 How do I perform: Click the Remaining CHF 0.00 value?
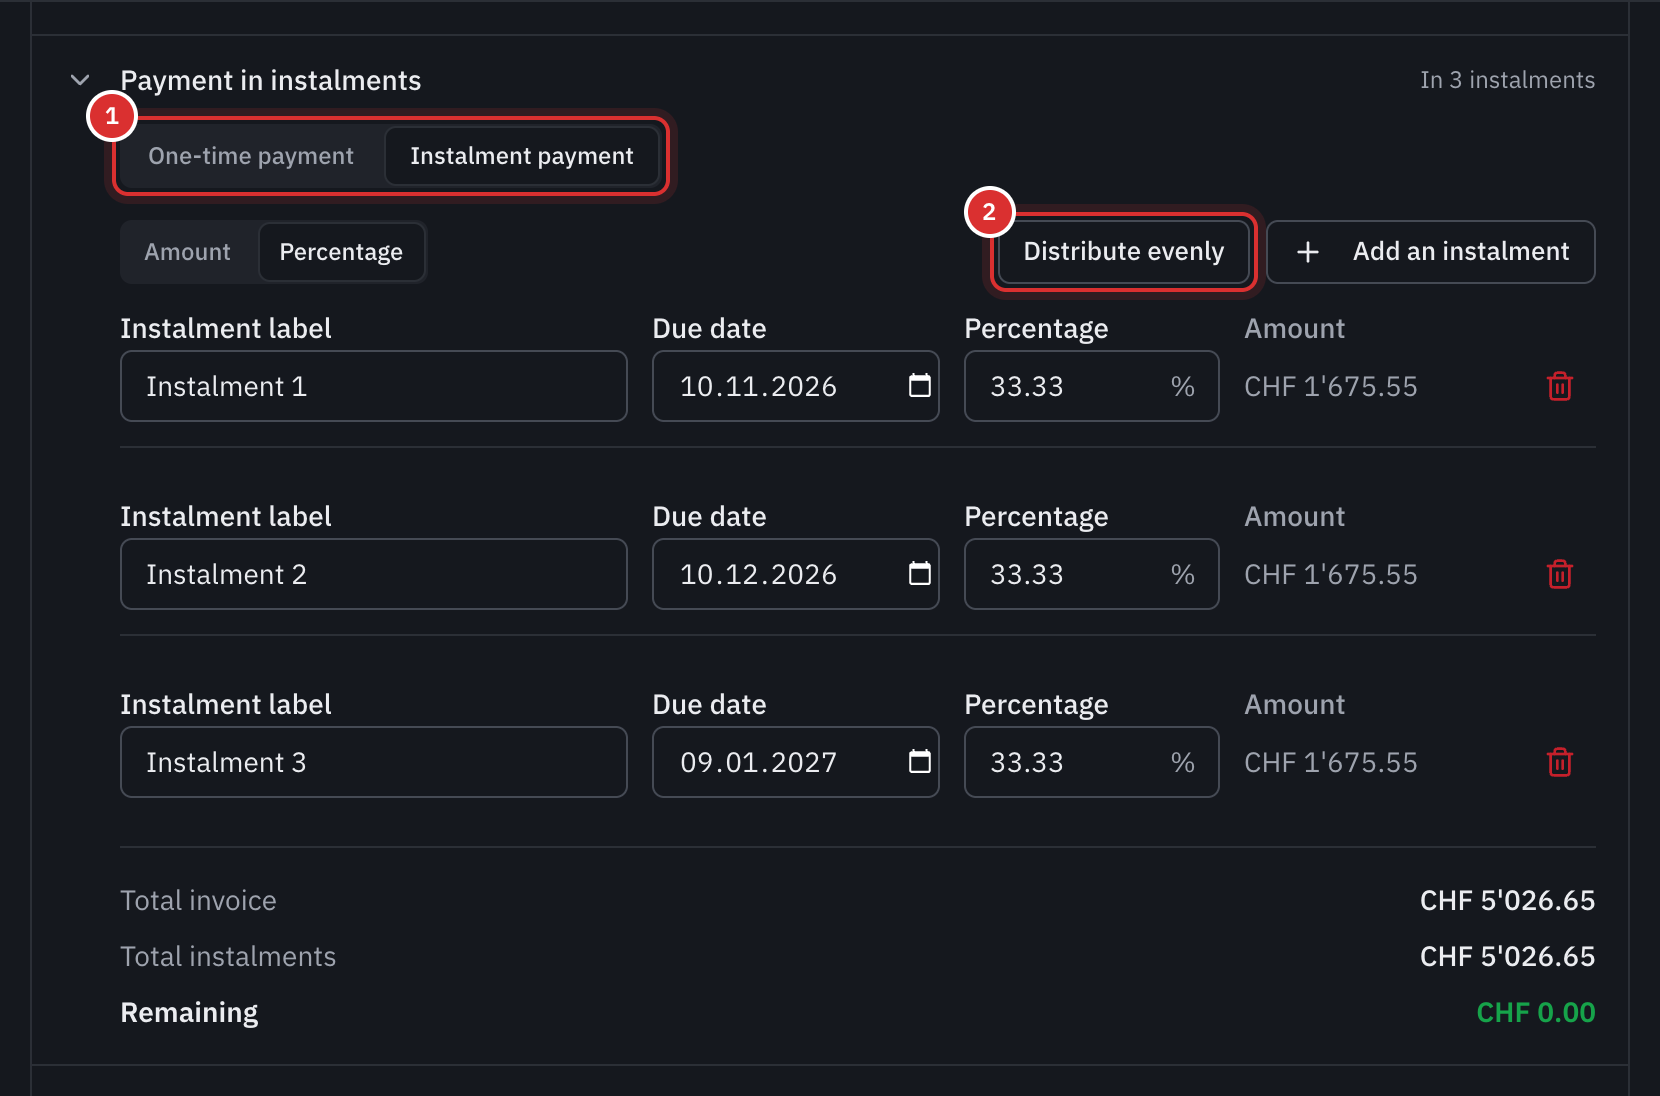1536,1012
